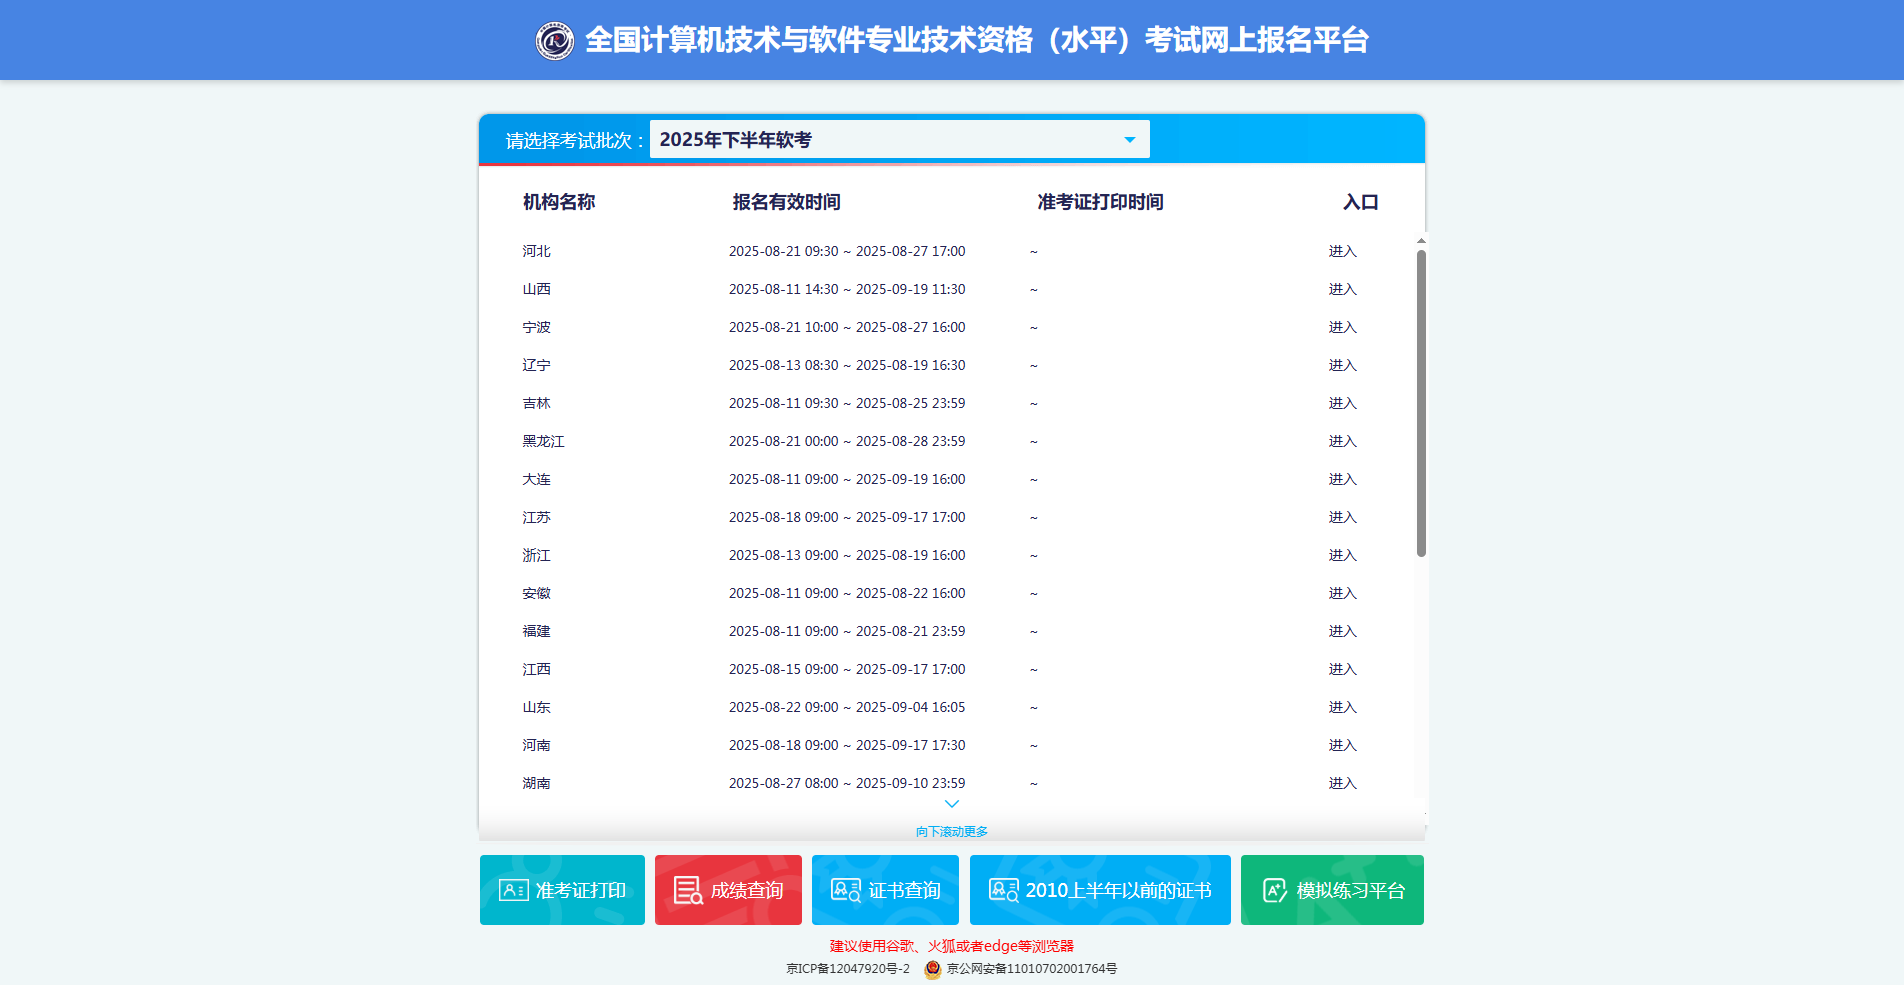
Task: Click the 准考证打印时间 column header
Action: 1098,201
